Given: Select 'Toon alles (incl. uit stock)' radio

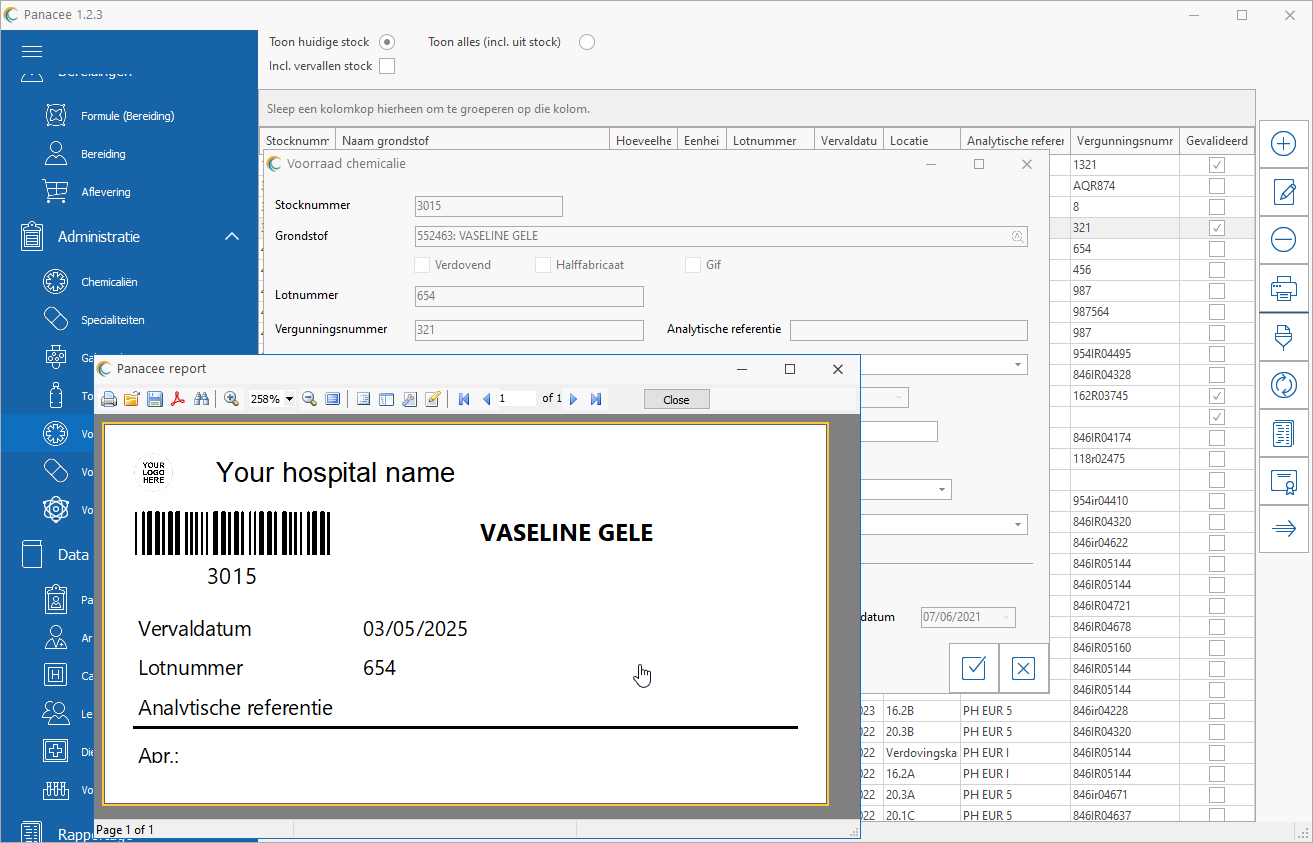Looking at the screenshot, I should coord(587,42).
